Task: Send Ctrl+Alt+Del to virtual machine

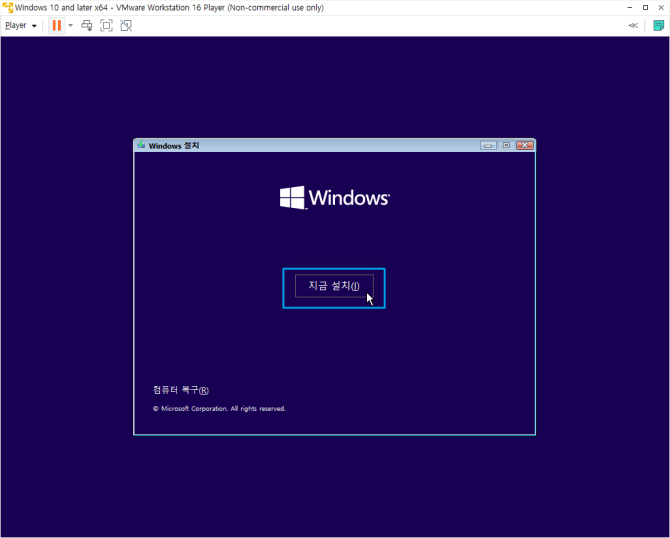Action: [87, 26]
